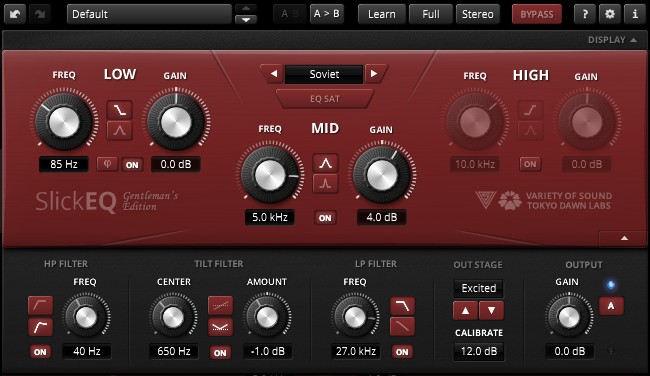This screenshot has height=376, width=650.
Task: Toggle LOW band phase invert button
Action: (x=107, y=164)
